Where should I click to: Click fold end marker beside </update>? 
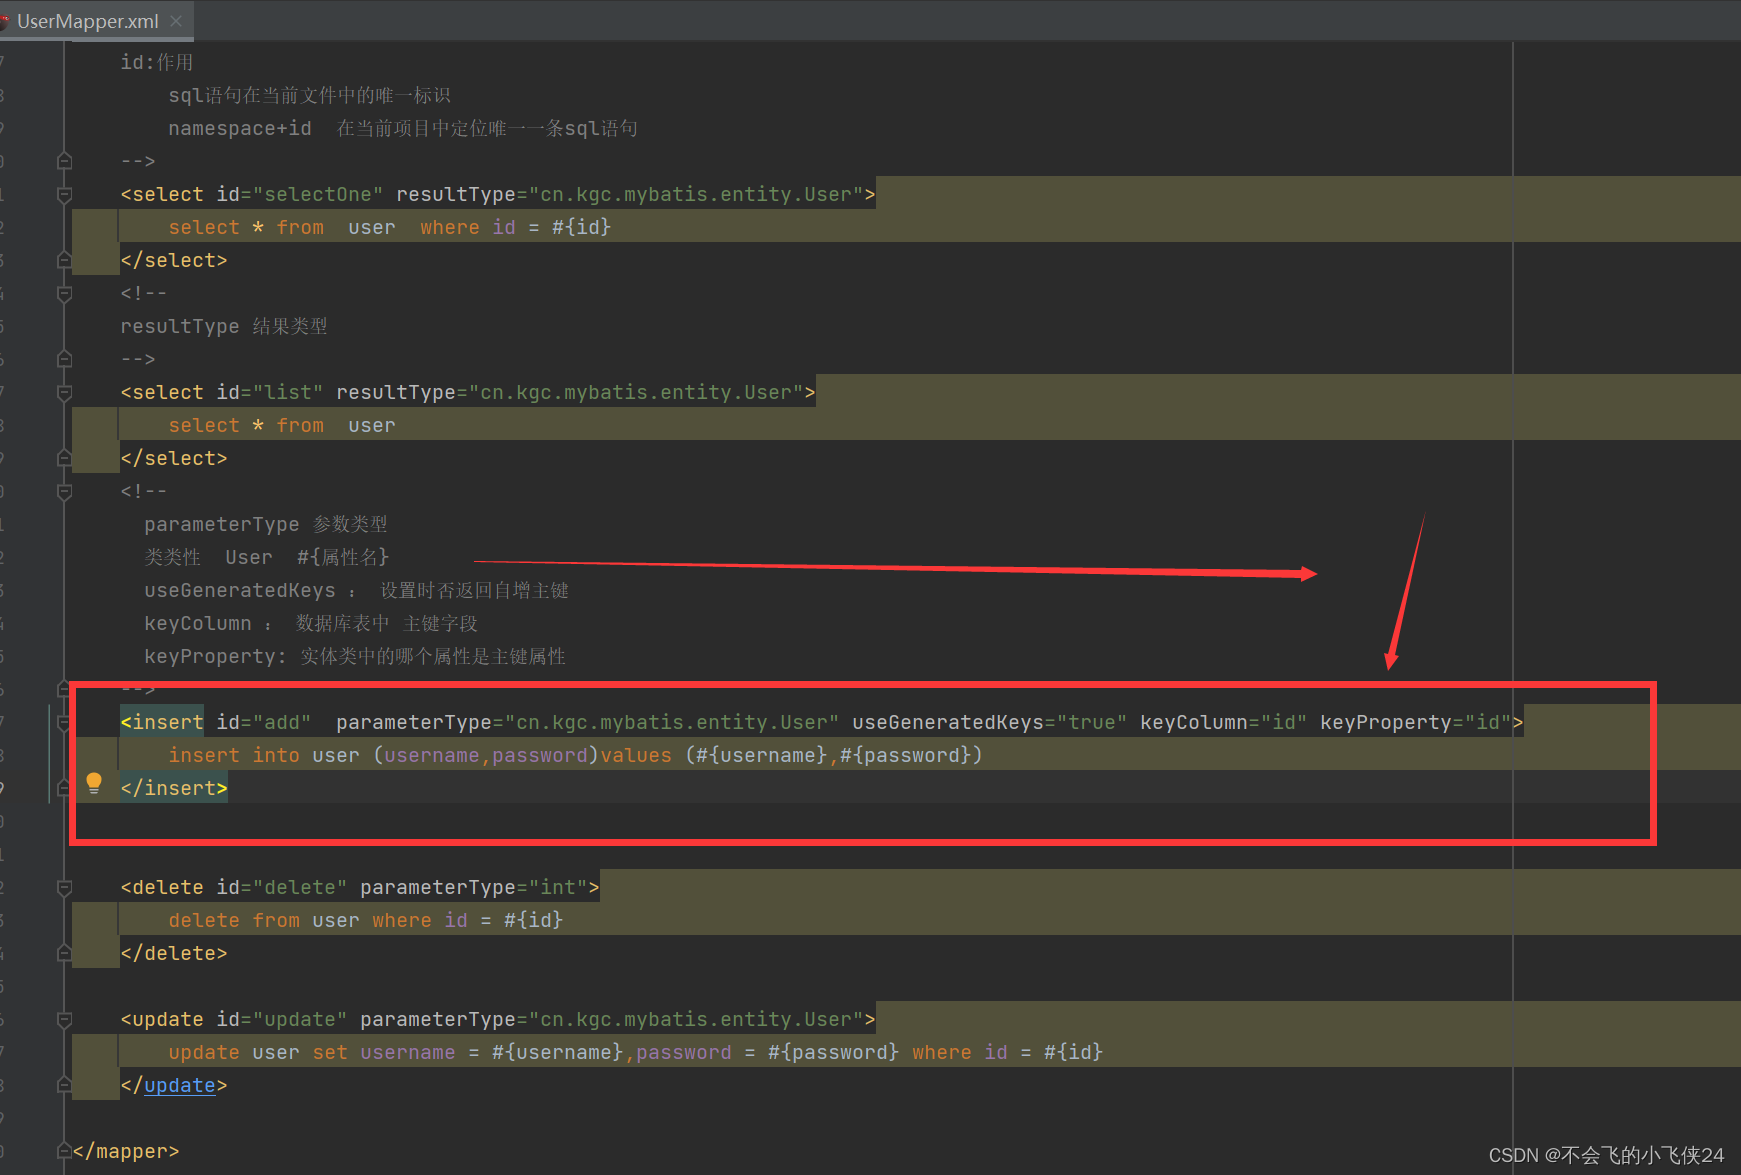[64, 1085]
